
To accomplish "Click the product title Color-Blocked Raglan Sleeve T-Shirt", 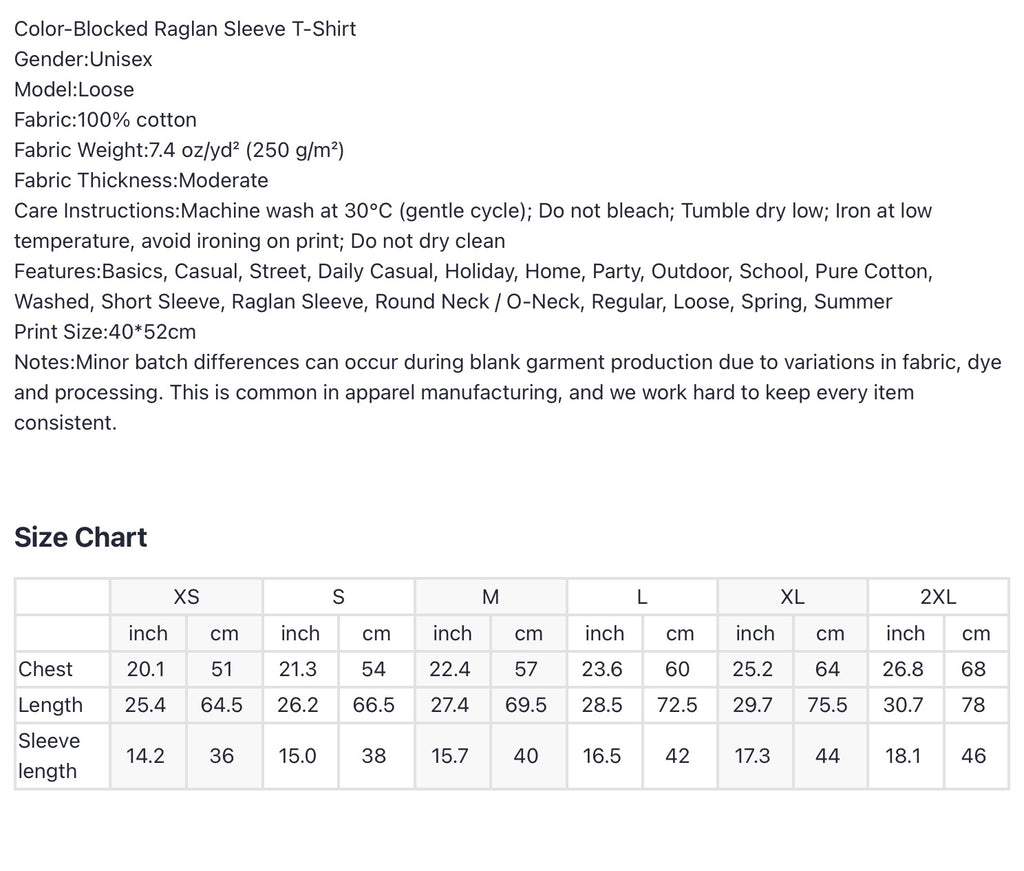I will (x=185, y=29).
